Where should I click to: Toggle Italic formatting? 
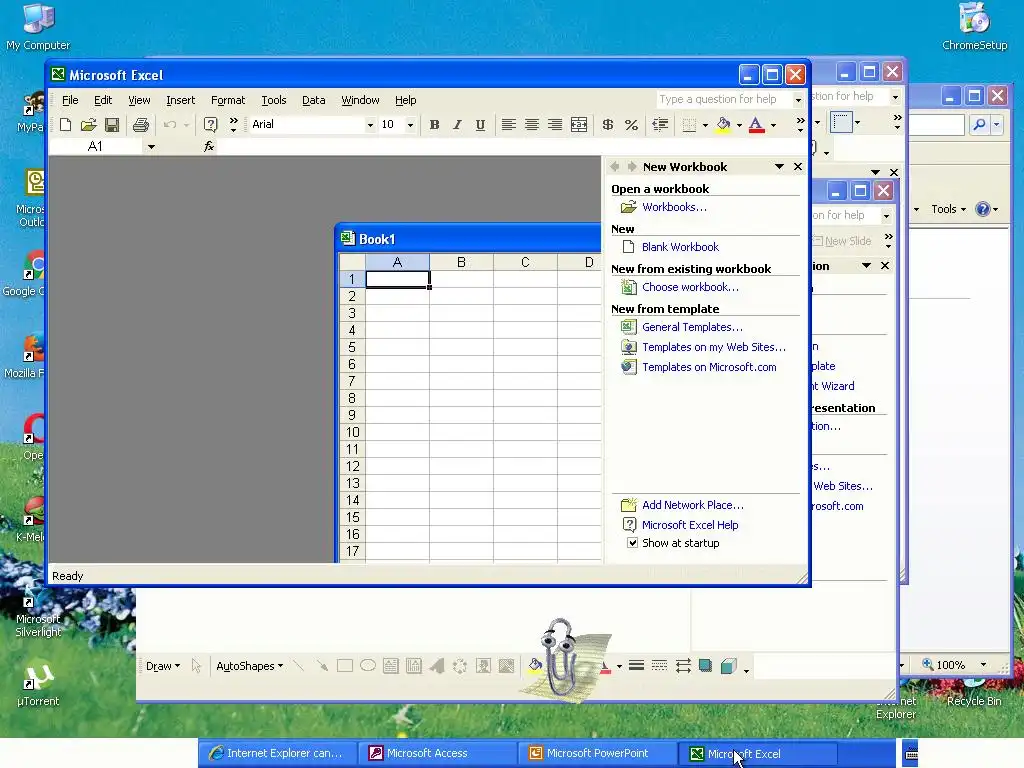(x=457, y=125)
